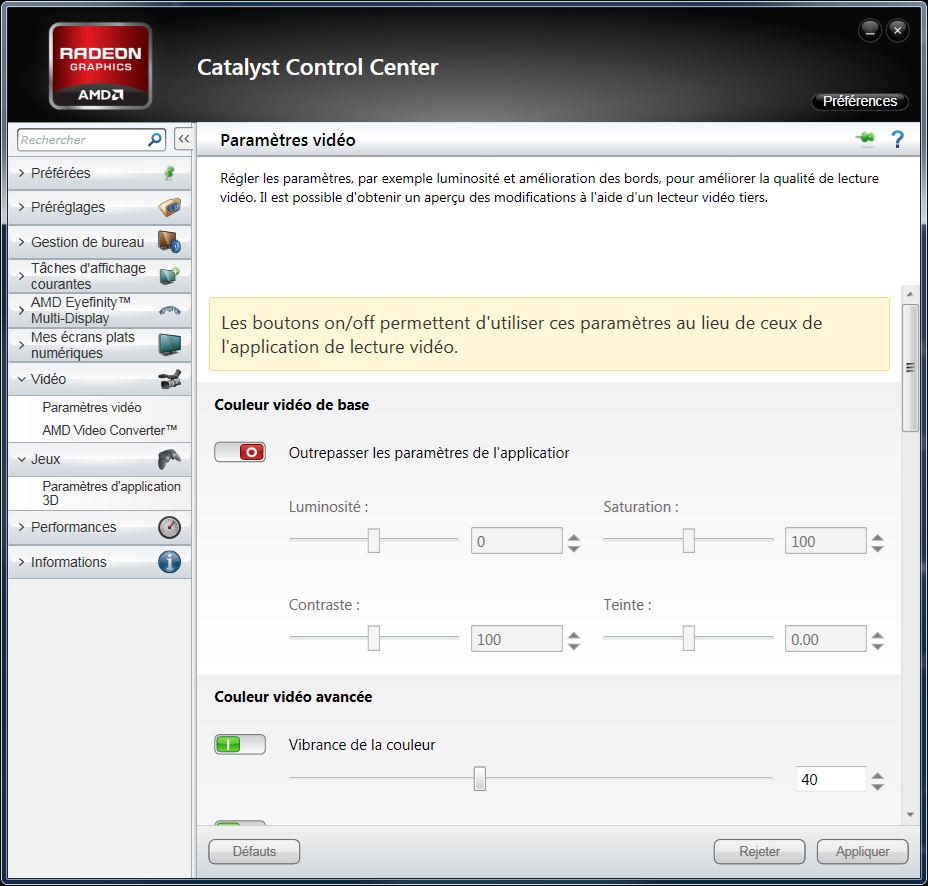Click the scrollbar down arrow
This screenshot has width=928, height=886.
pos(910,815)
